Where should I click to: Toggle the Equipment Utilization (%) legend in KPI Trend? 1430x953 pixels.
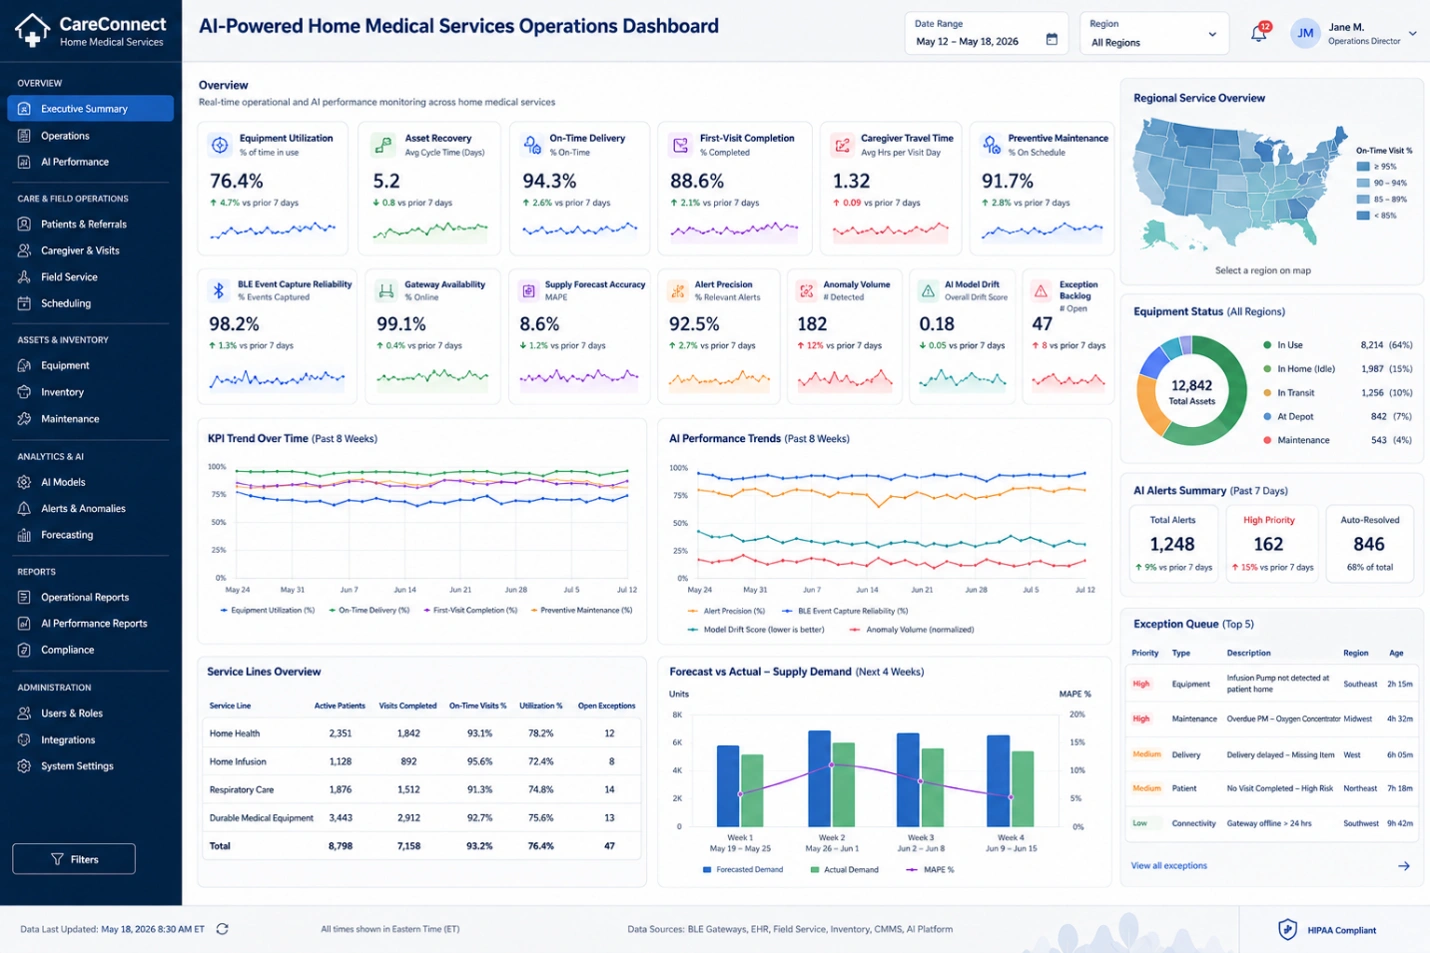click(x=267, y=610)
